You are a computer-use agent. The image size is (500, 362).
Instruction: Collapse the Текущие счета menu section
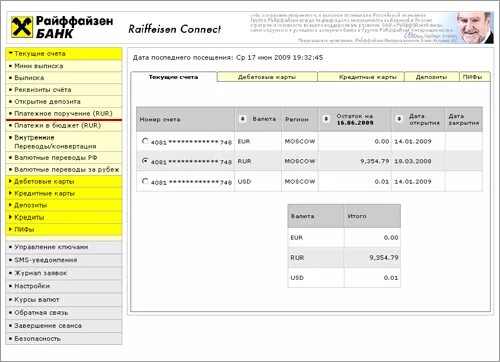point(64,54)
